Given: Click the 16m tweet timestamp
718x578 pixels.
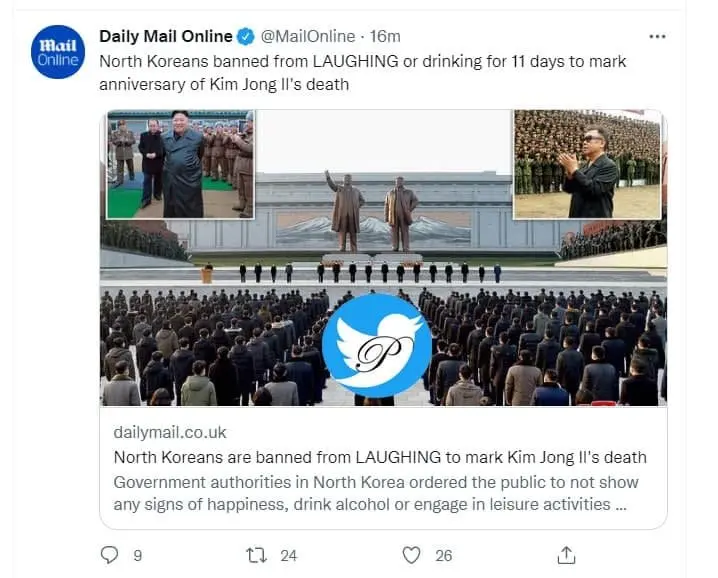Looking at the screenshot, I should (x=387, y=37).
